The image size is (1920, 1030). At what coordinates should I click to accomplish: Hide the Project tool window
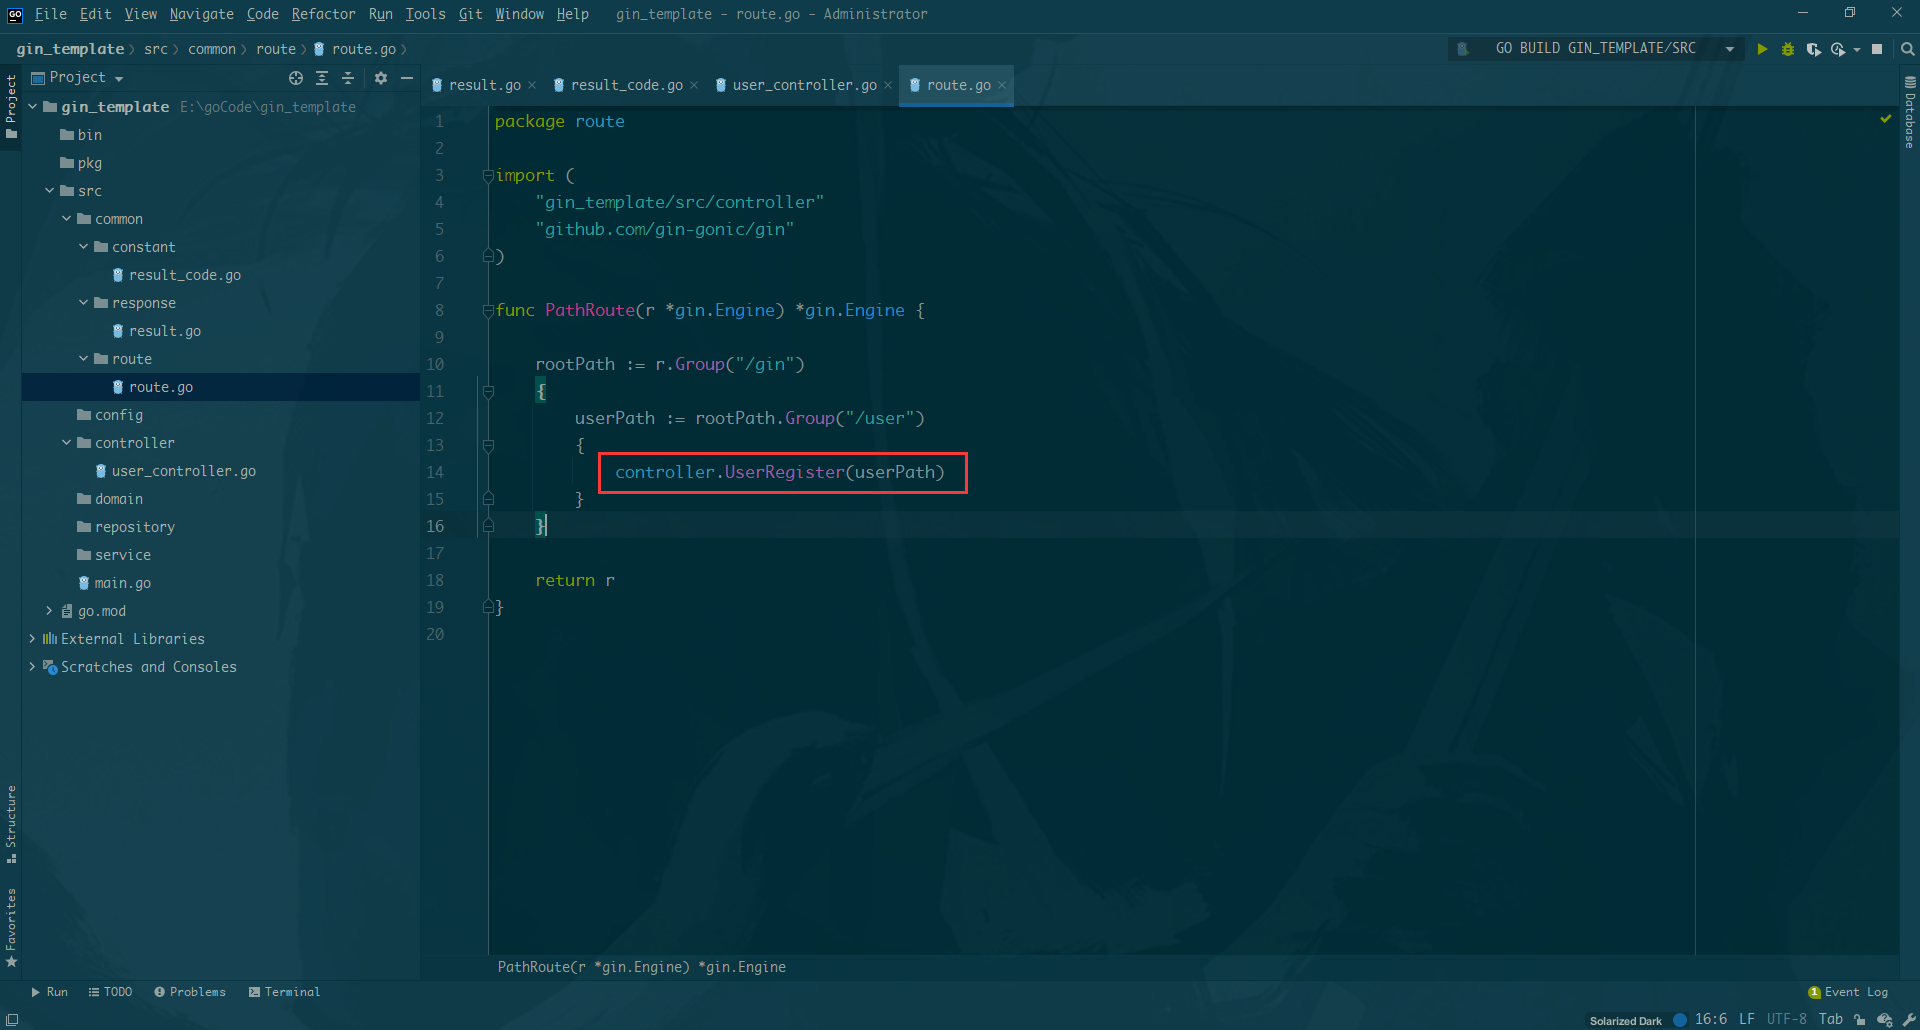tap(407, 77)
